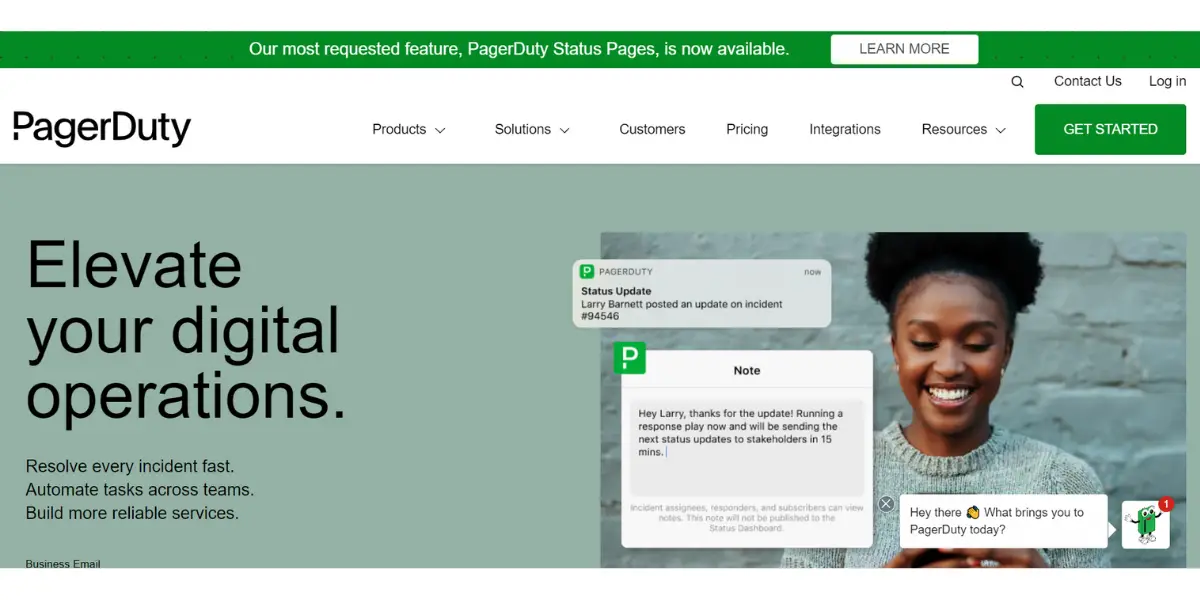
Task: Click the green PagerDuty P icon on Note card
Action: coord(630,358)
